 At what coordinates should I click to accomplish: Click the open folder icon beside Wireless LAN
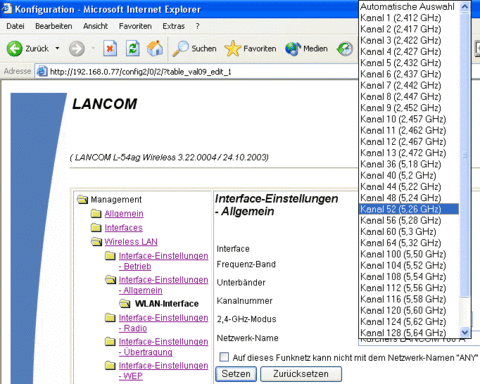(96, 241)
